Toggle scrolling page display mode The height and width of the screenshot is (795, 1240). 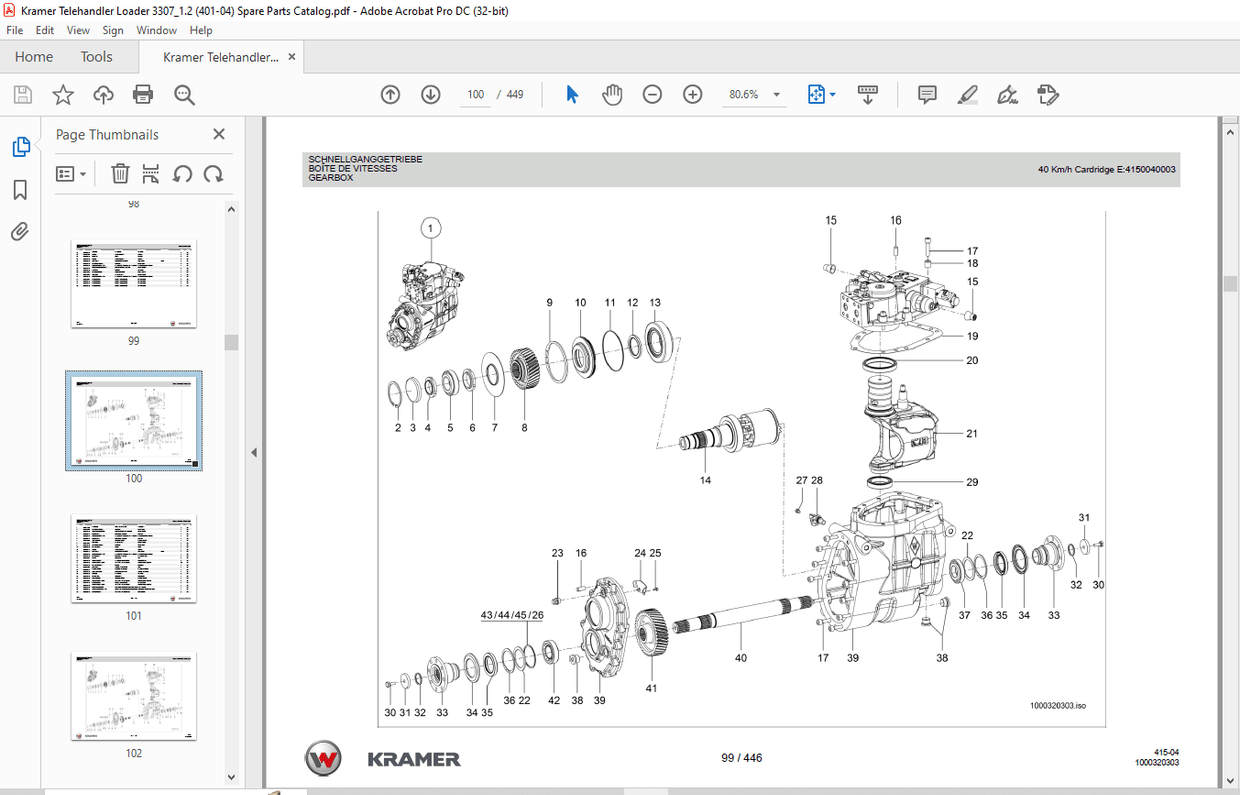[867, 94]
